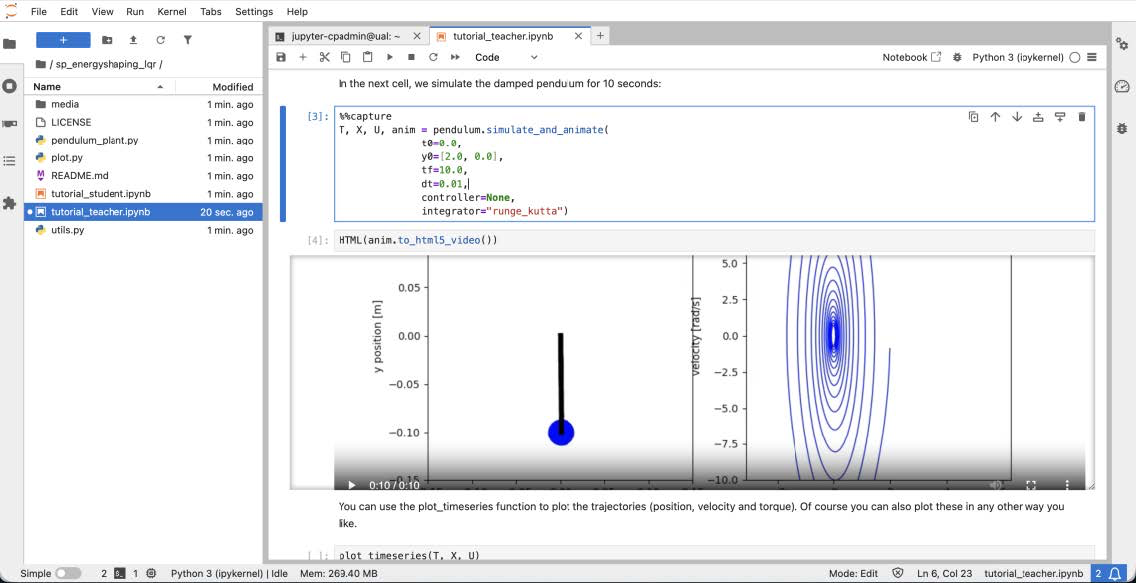
Task: Open the filter files dropdown in file browser
Action: (x=186, y=40)
